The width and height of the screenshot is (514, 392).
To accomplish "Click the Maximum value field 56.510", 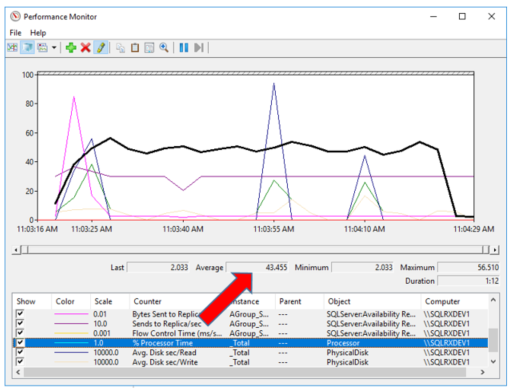I will [x=468, y=267].
